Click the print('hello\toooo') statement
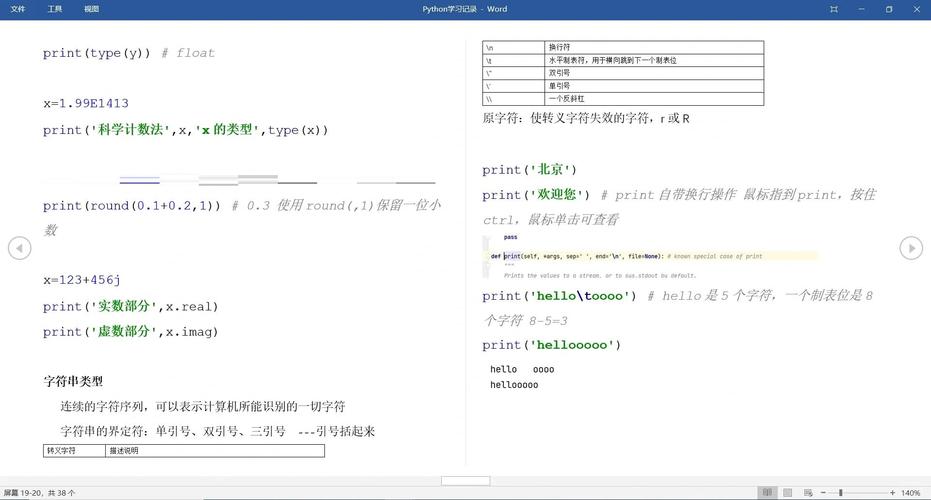This screenshot has height=500, width=931. (559, 296)
